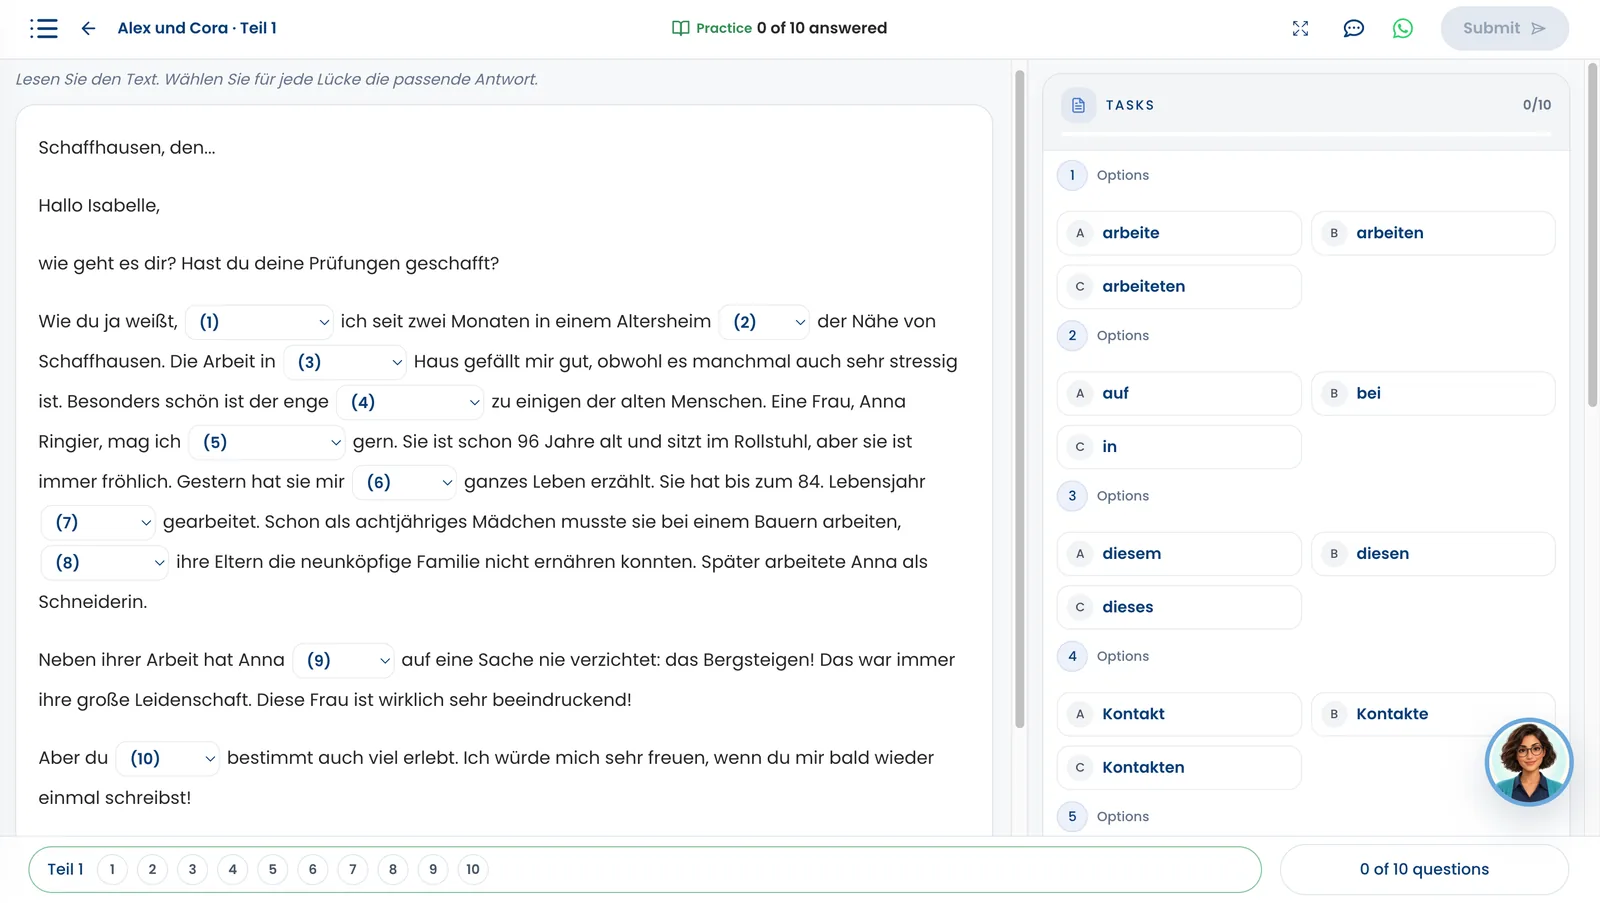Open the hamburger list menu icon
This screenshot has height=903, width=1600.
44,28
